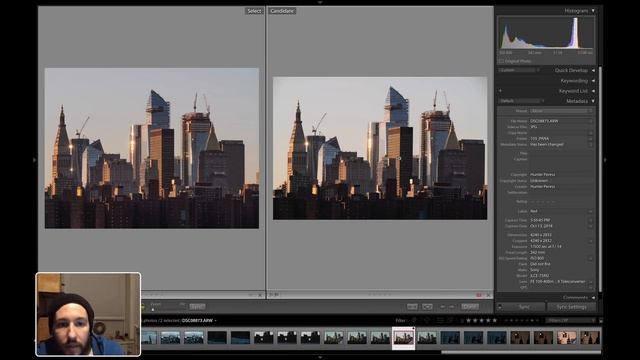Open the DSC08873.ARW filmstrip source dropdown
640x360 pixels.
coord(199,320)
